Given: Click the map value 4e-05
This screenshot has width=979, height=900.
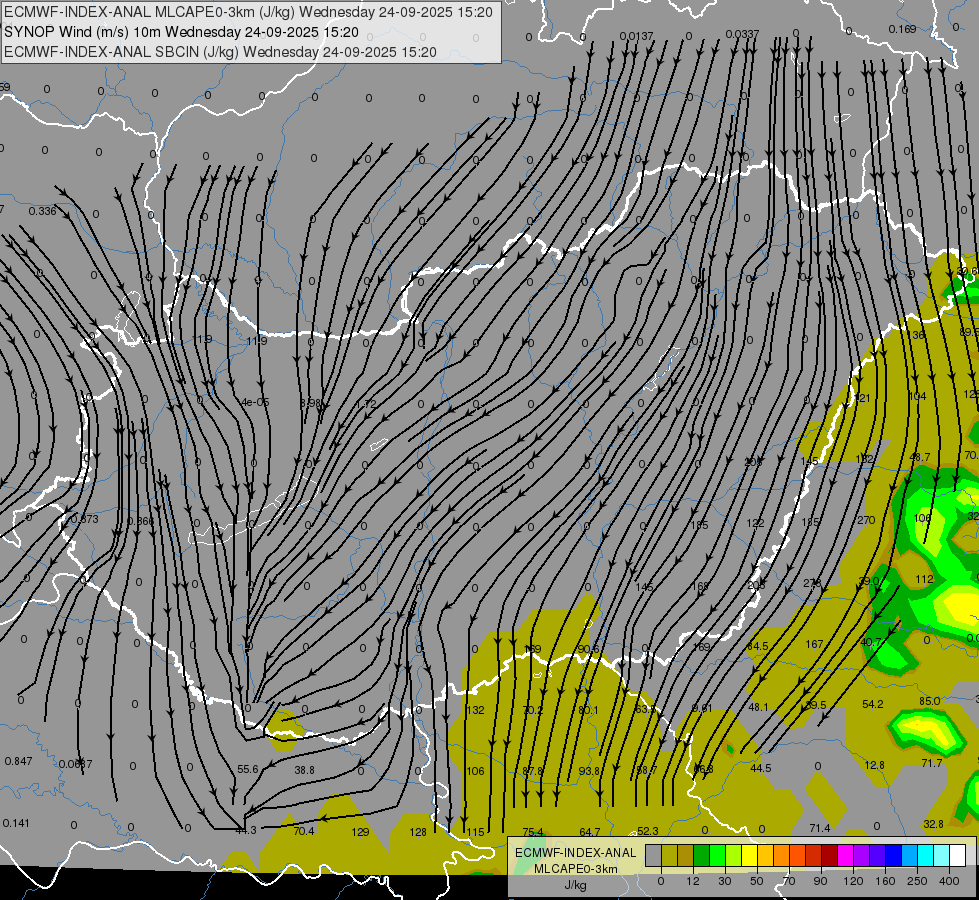Looking at the screenshot, I should tap(255, 402).
